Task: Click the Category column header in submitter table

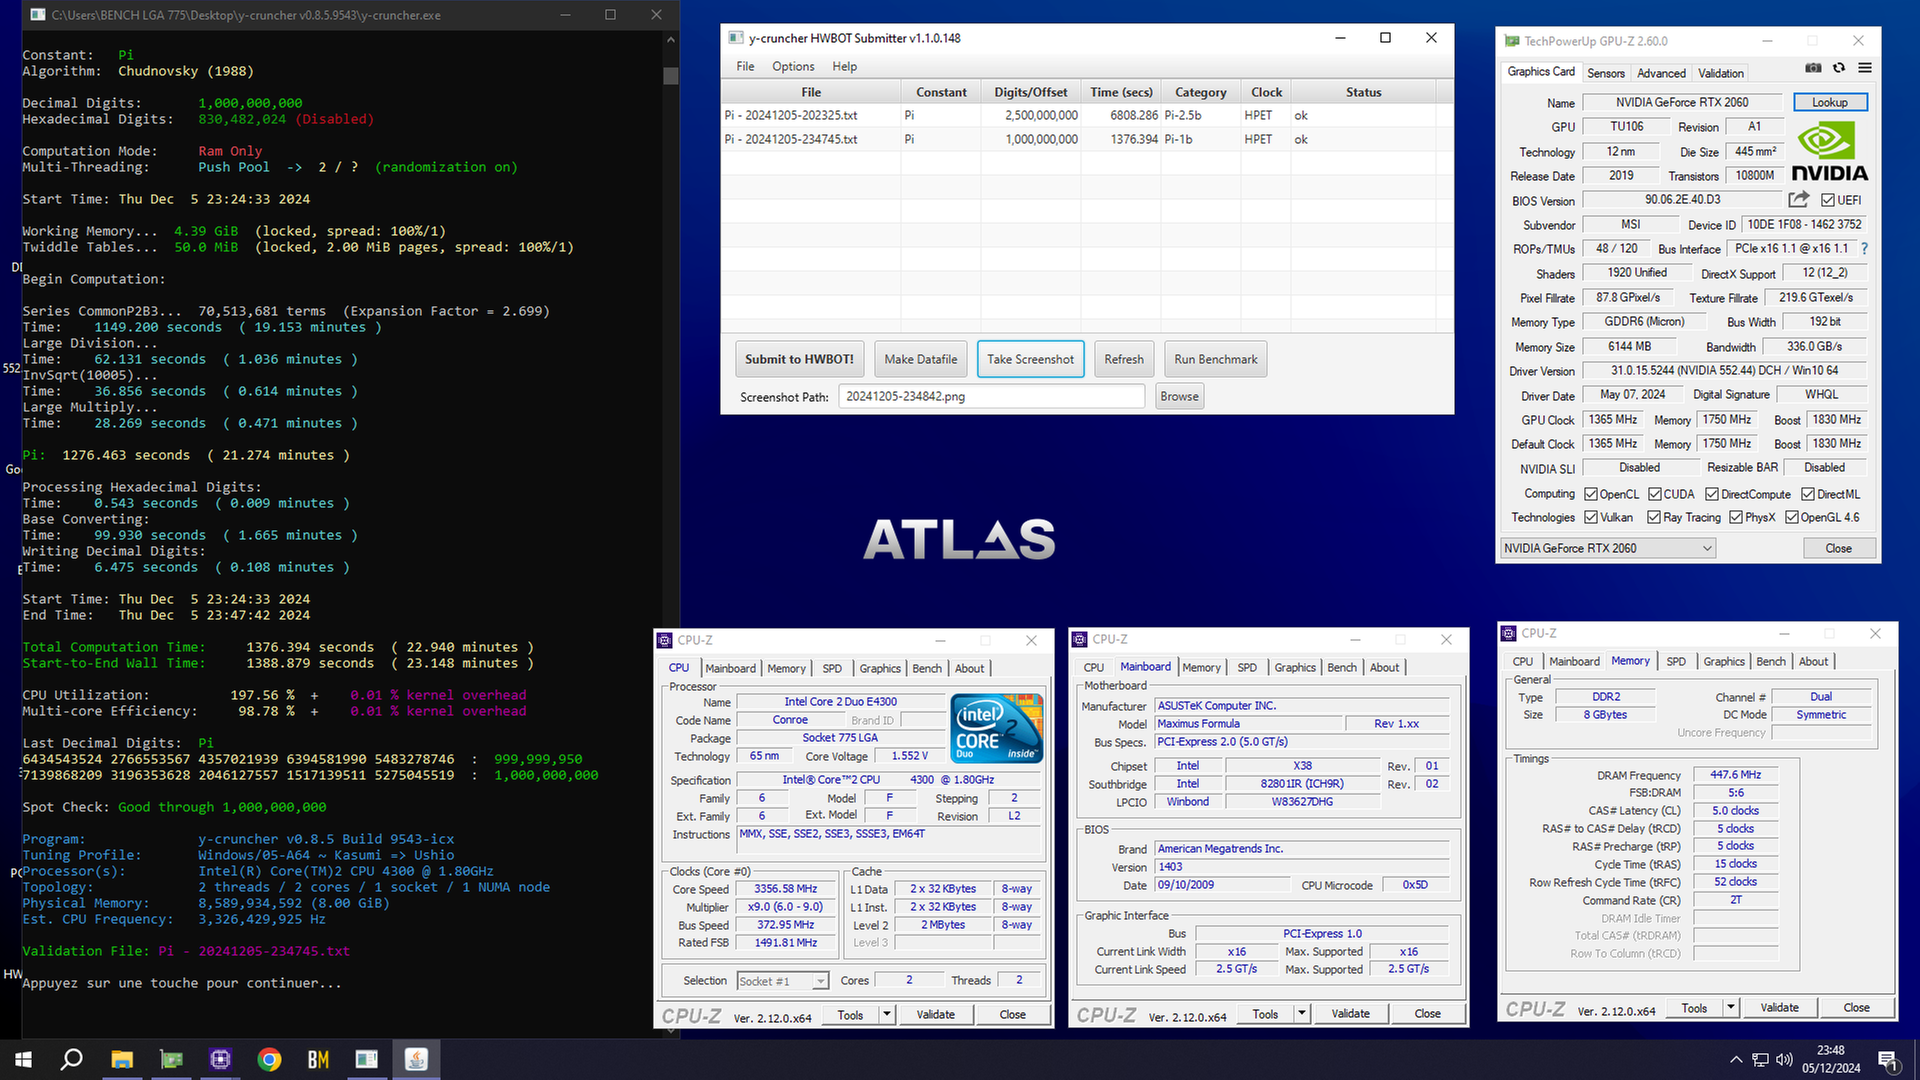Action: click(x=1200, y=92)
